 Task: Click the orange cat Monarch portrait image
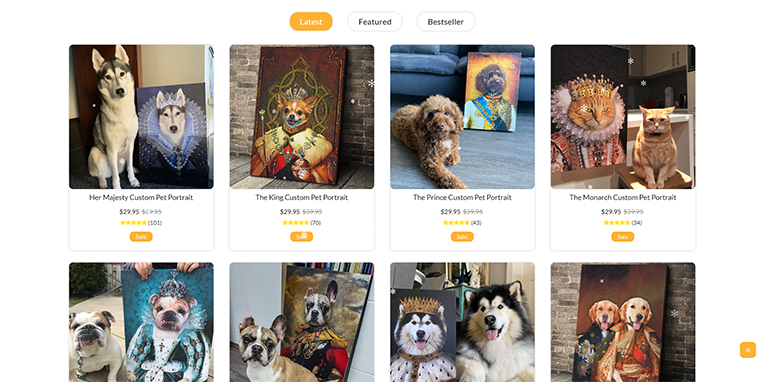(x=623, y=117)
